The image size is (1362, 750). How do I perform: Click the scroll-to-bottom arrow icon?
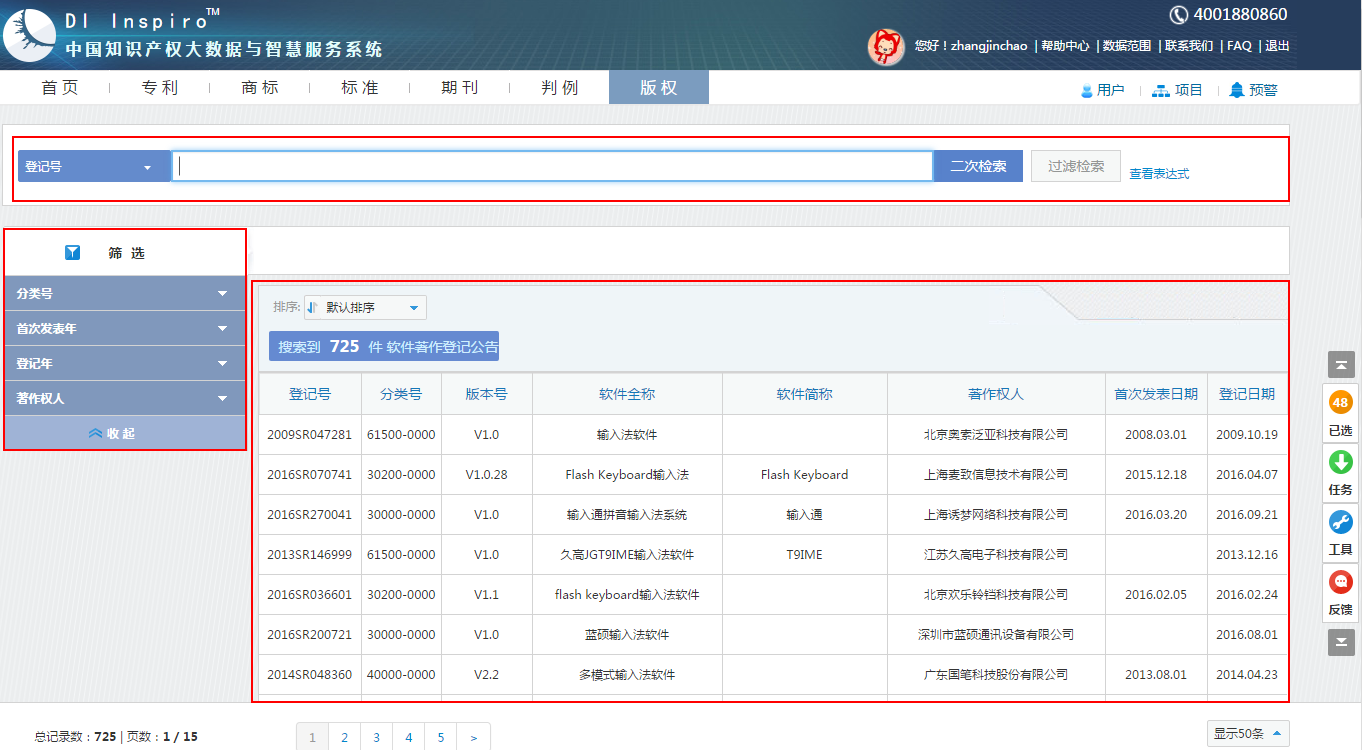click(1341, 642)
